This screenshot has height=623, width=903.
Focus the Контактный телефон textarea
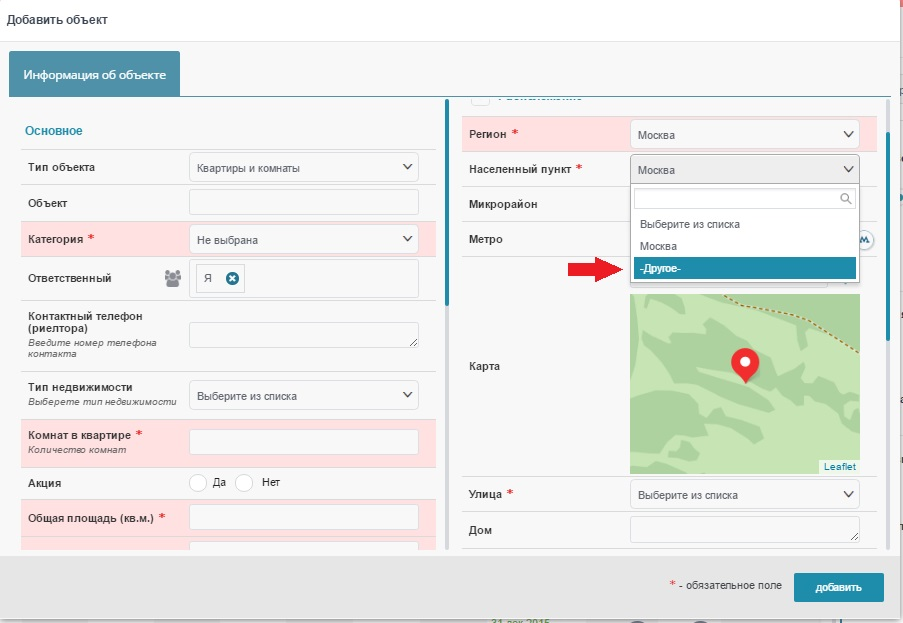(x=303, y=335)
